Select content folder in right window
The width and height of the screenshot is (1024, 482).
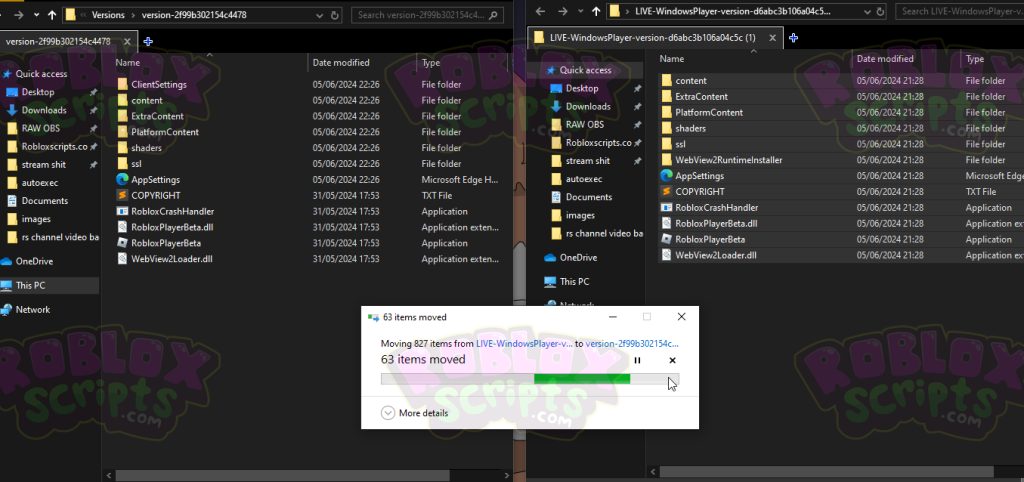pyautogui.click(x=691, y=80)
